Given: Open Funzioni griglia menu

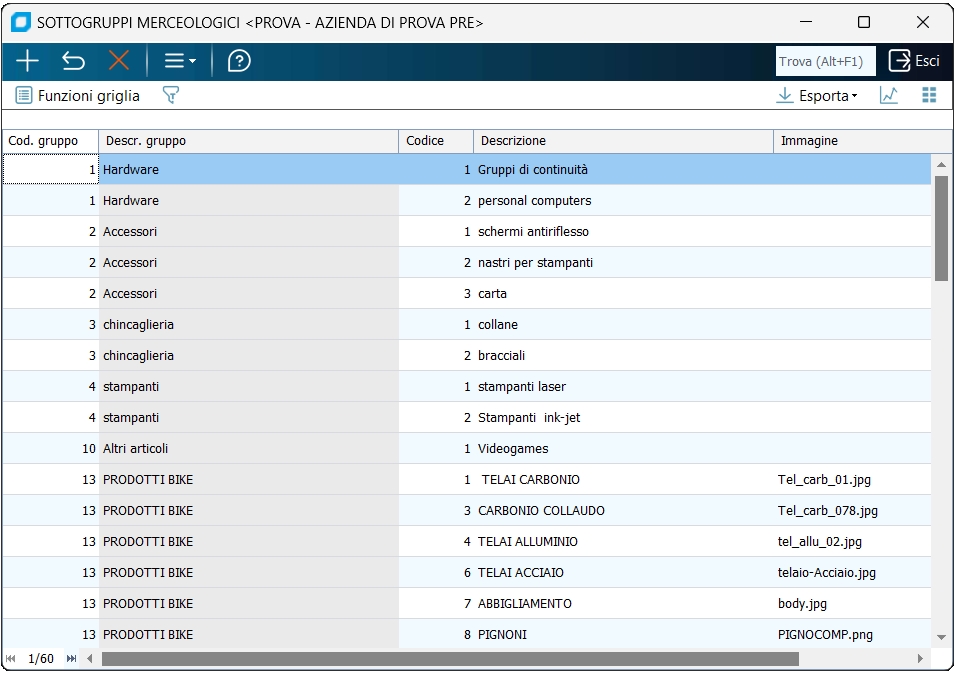Looking at the screenshot, I should [77, 96].
